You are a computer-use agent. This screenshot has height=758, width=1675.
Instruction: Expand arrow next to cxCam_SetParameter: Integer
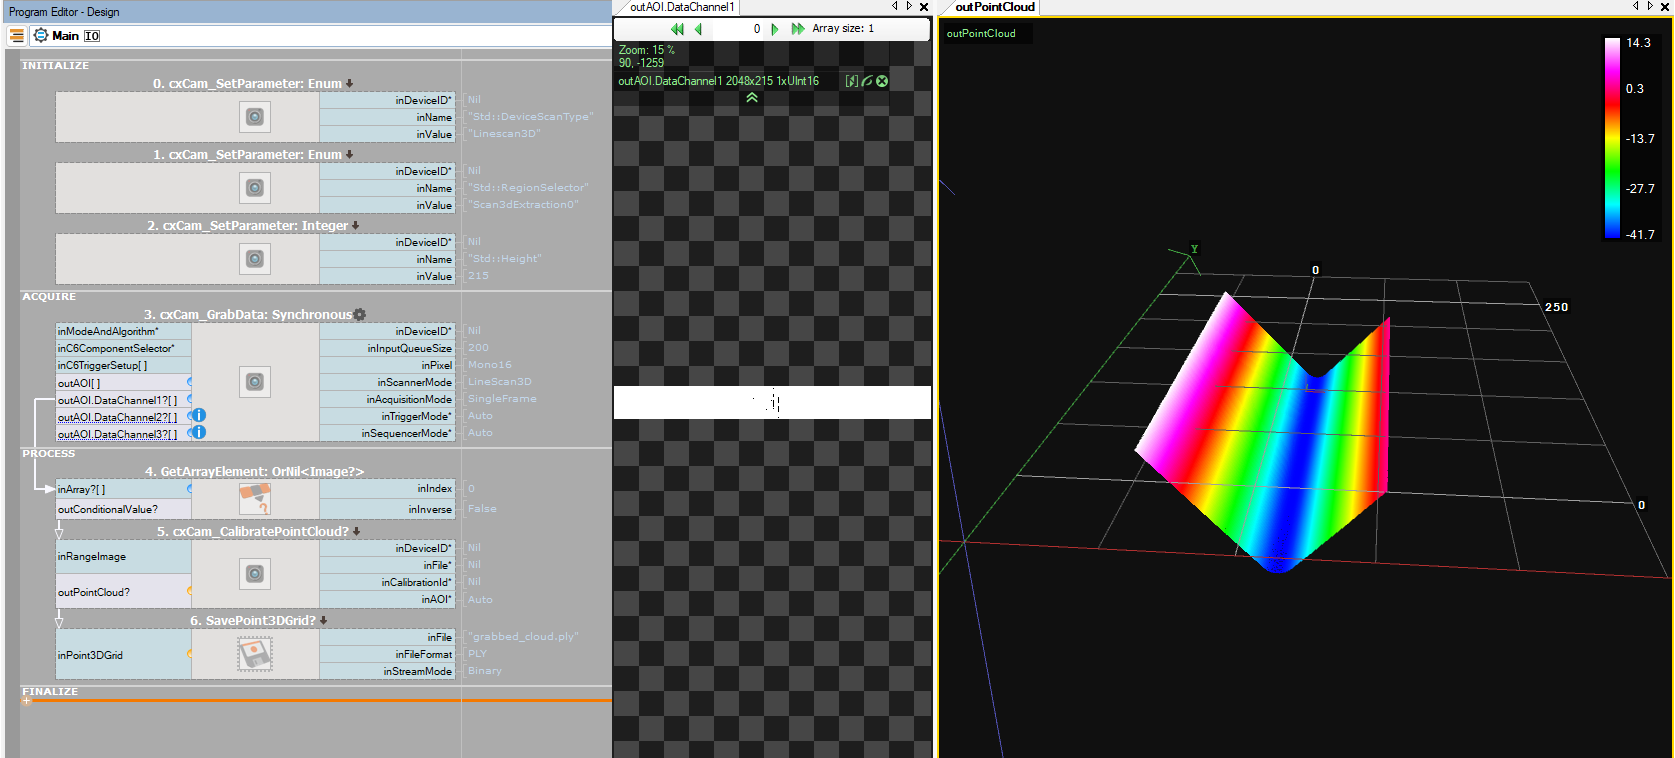(356, 226)
